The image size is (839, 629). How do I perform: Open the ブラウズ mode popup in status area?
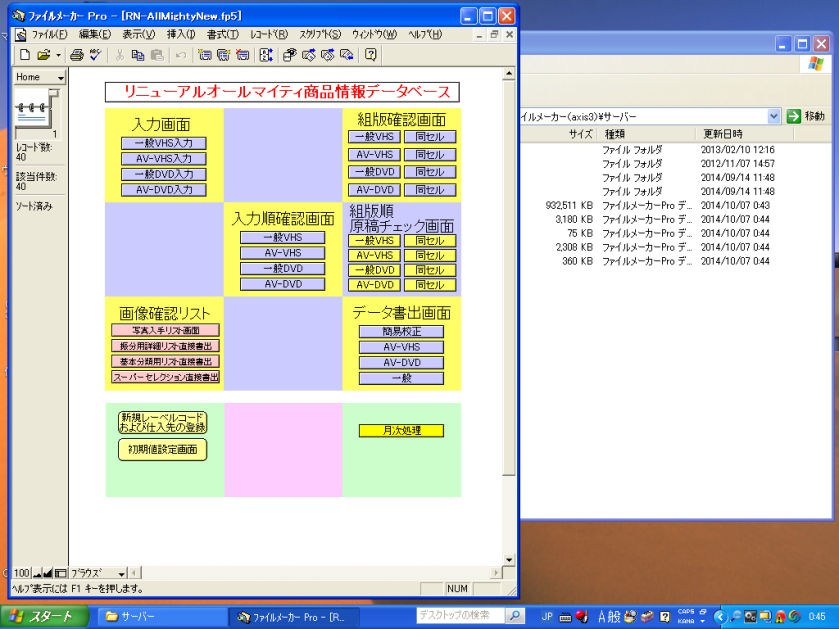pyautogui.click(x=98, y=573)
